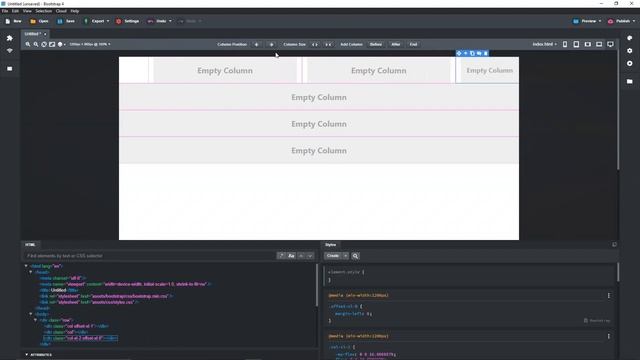The height and width of the screenshot is (360, 640).
Task: Toggle the regex search option button
Action: pos(281,256)
